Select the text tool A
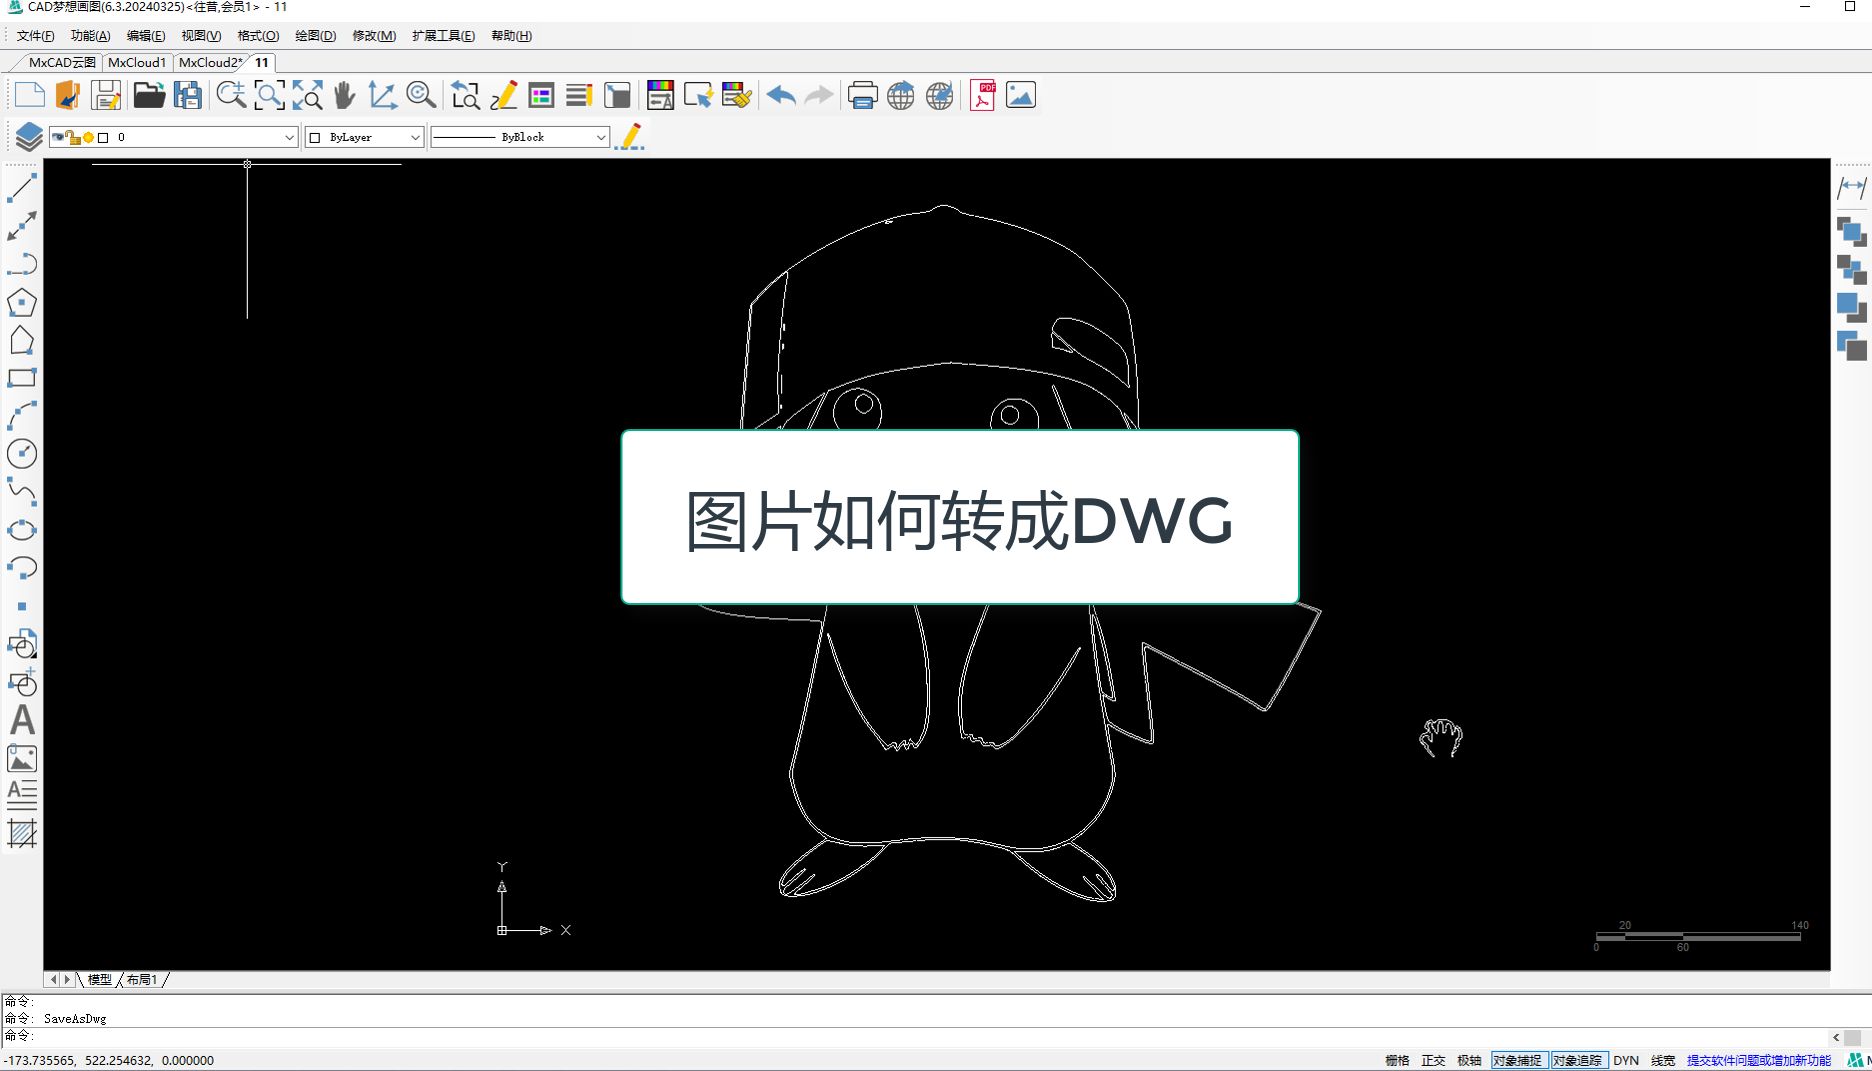The height and width of the screenshot is (1071, 1872). [22, 720]
